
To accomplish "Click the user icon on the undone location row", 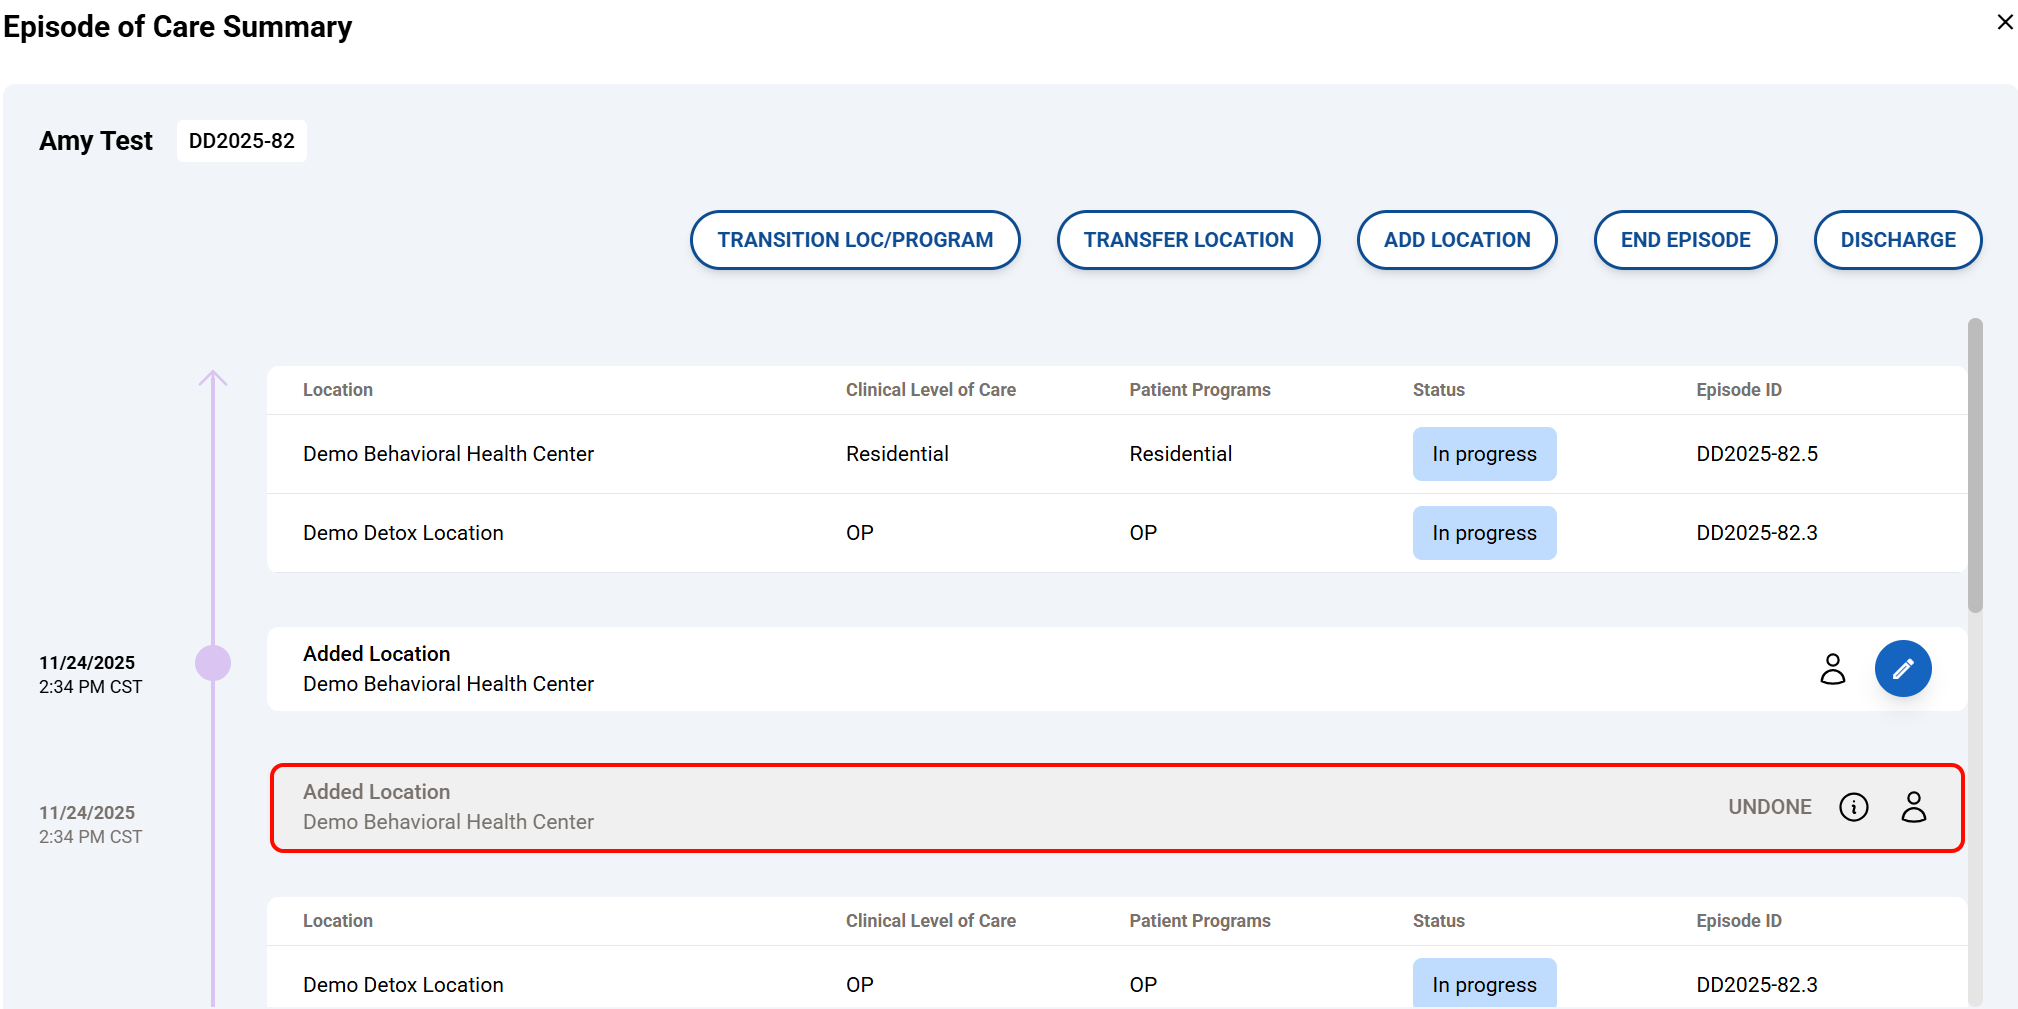I will coord(1913,807).
